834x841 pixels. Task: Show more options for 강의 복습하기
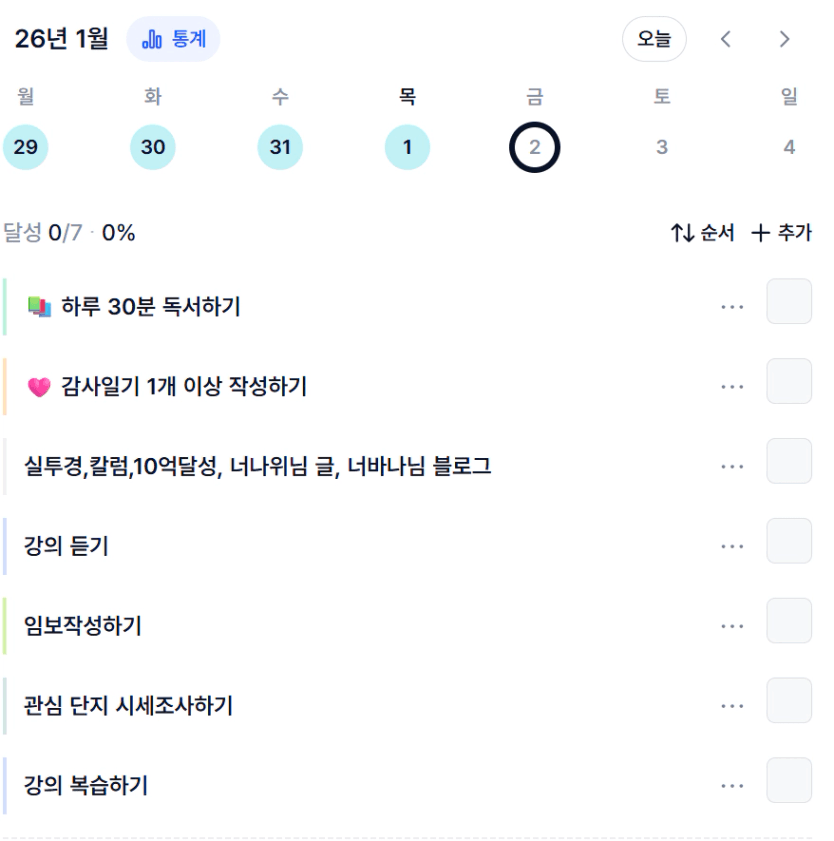732,786
